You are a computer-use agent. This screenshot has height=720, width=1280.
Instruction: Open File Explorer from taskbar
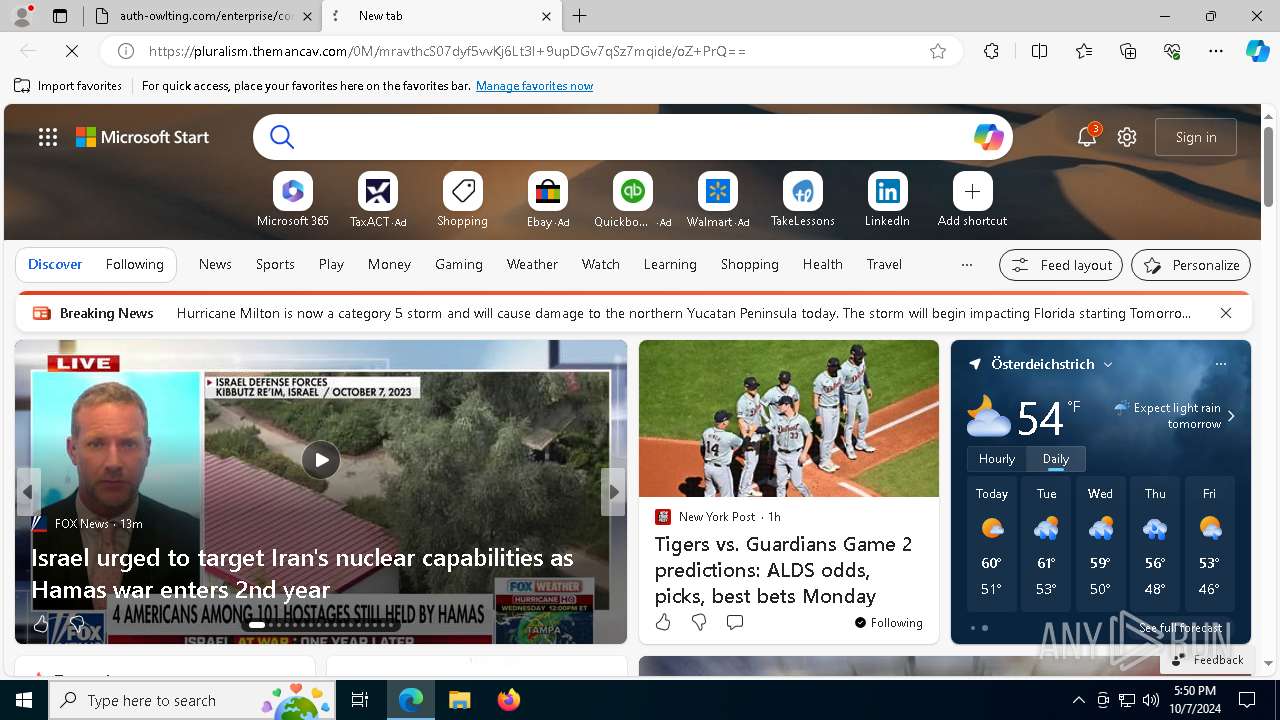(x=459, y=700)
